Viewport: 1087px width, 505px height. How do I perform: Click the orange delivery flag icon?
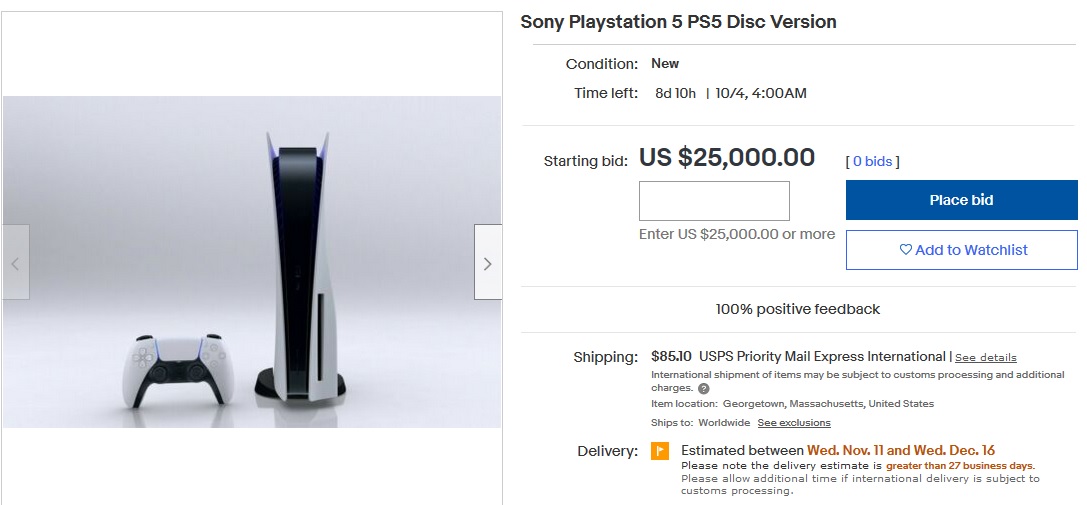coord(660,451)
